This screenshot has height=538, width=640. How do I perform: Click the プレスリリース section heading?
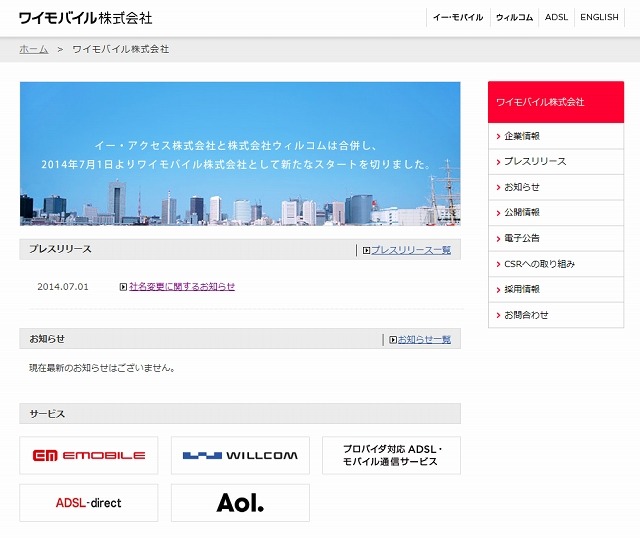pyautogui.click(x=60, y=249)
